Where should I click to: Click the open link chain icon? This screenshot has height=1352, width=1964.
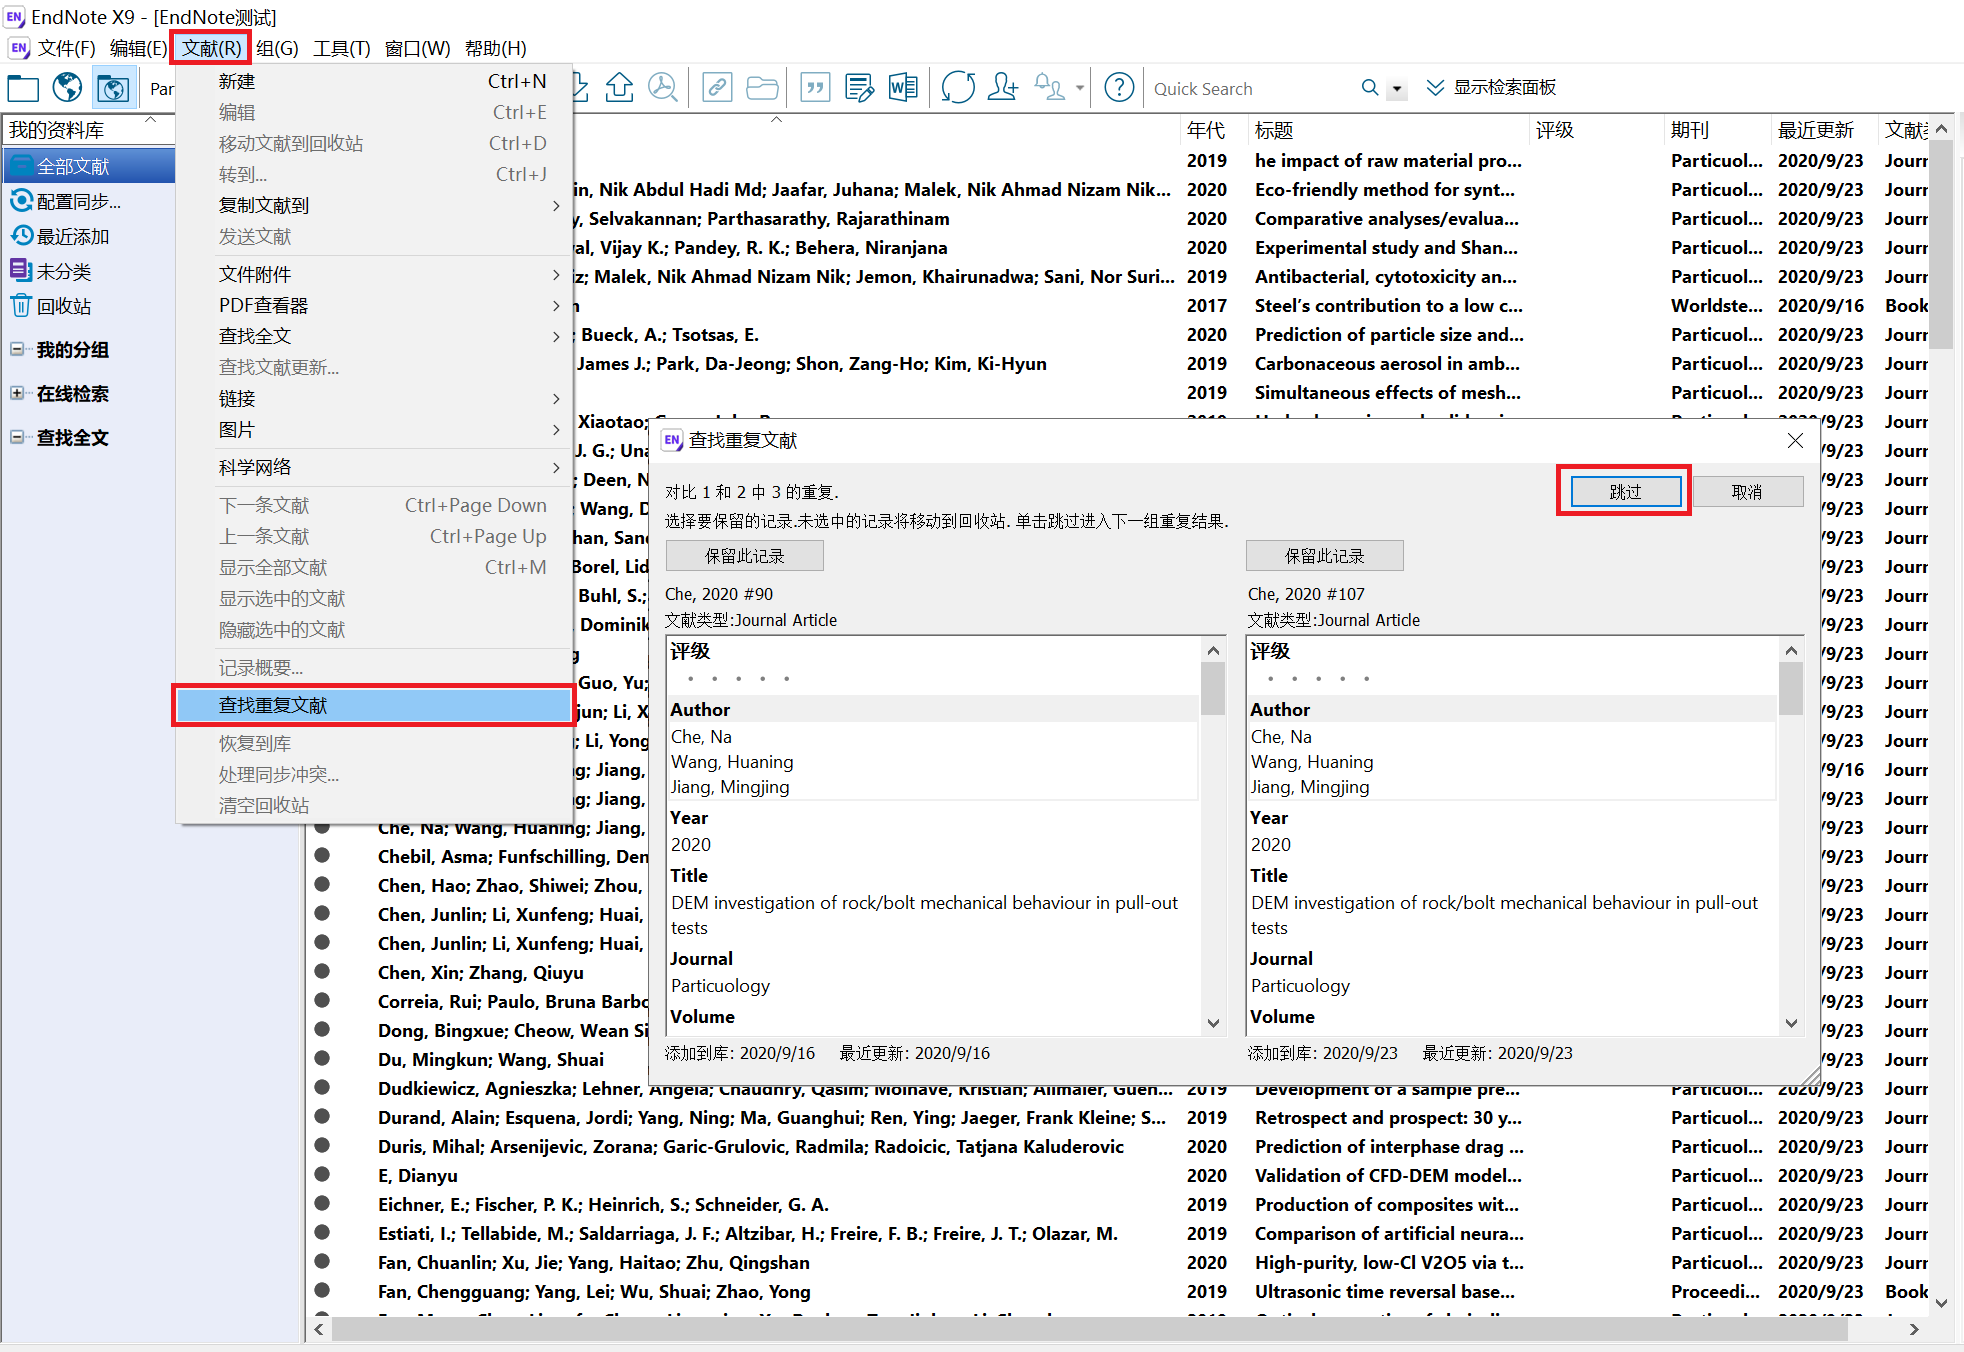[x=717, y=88]
